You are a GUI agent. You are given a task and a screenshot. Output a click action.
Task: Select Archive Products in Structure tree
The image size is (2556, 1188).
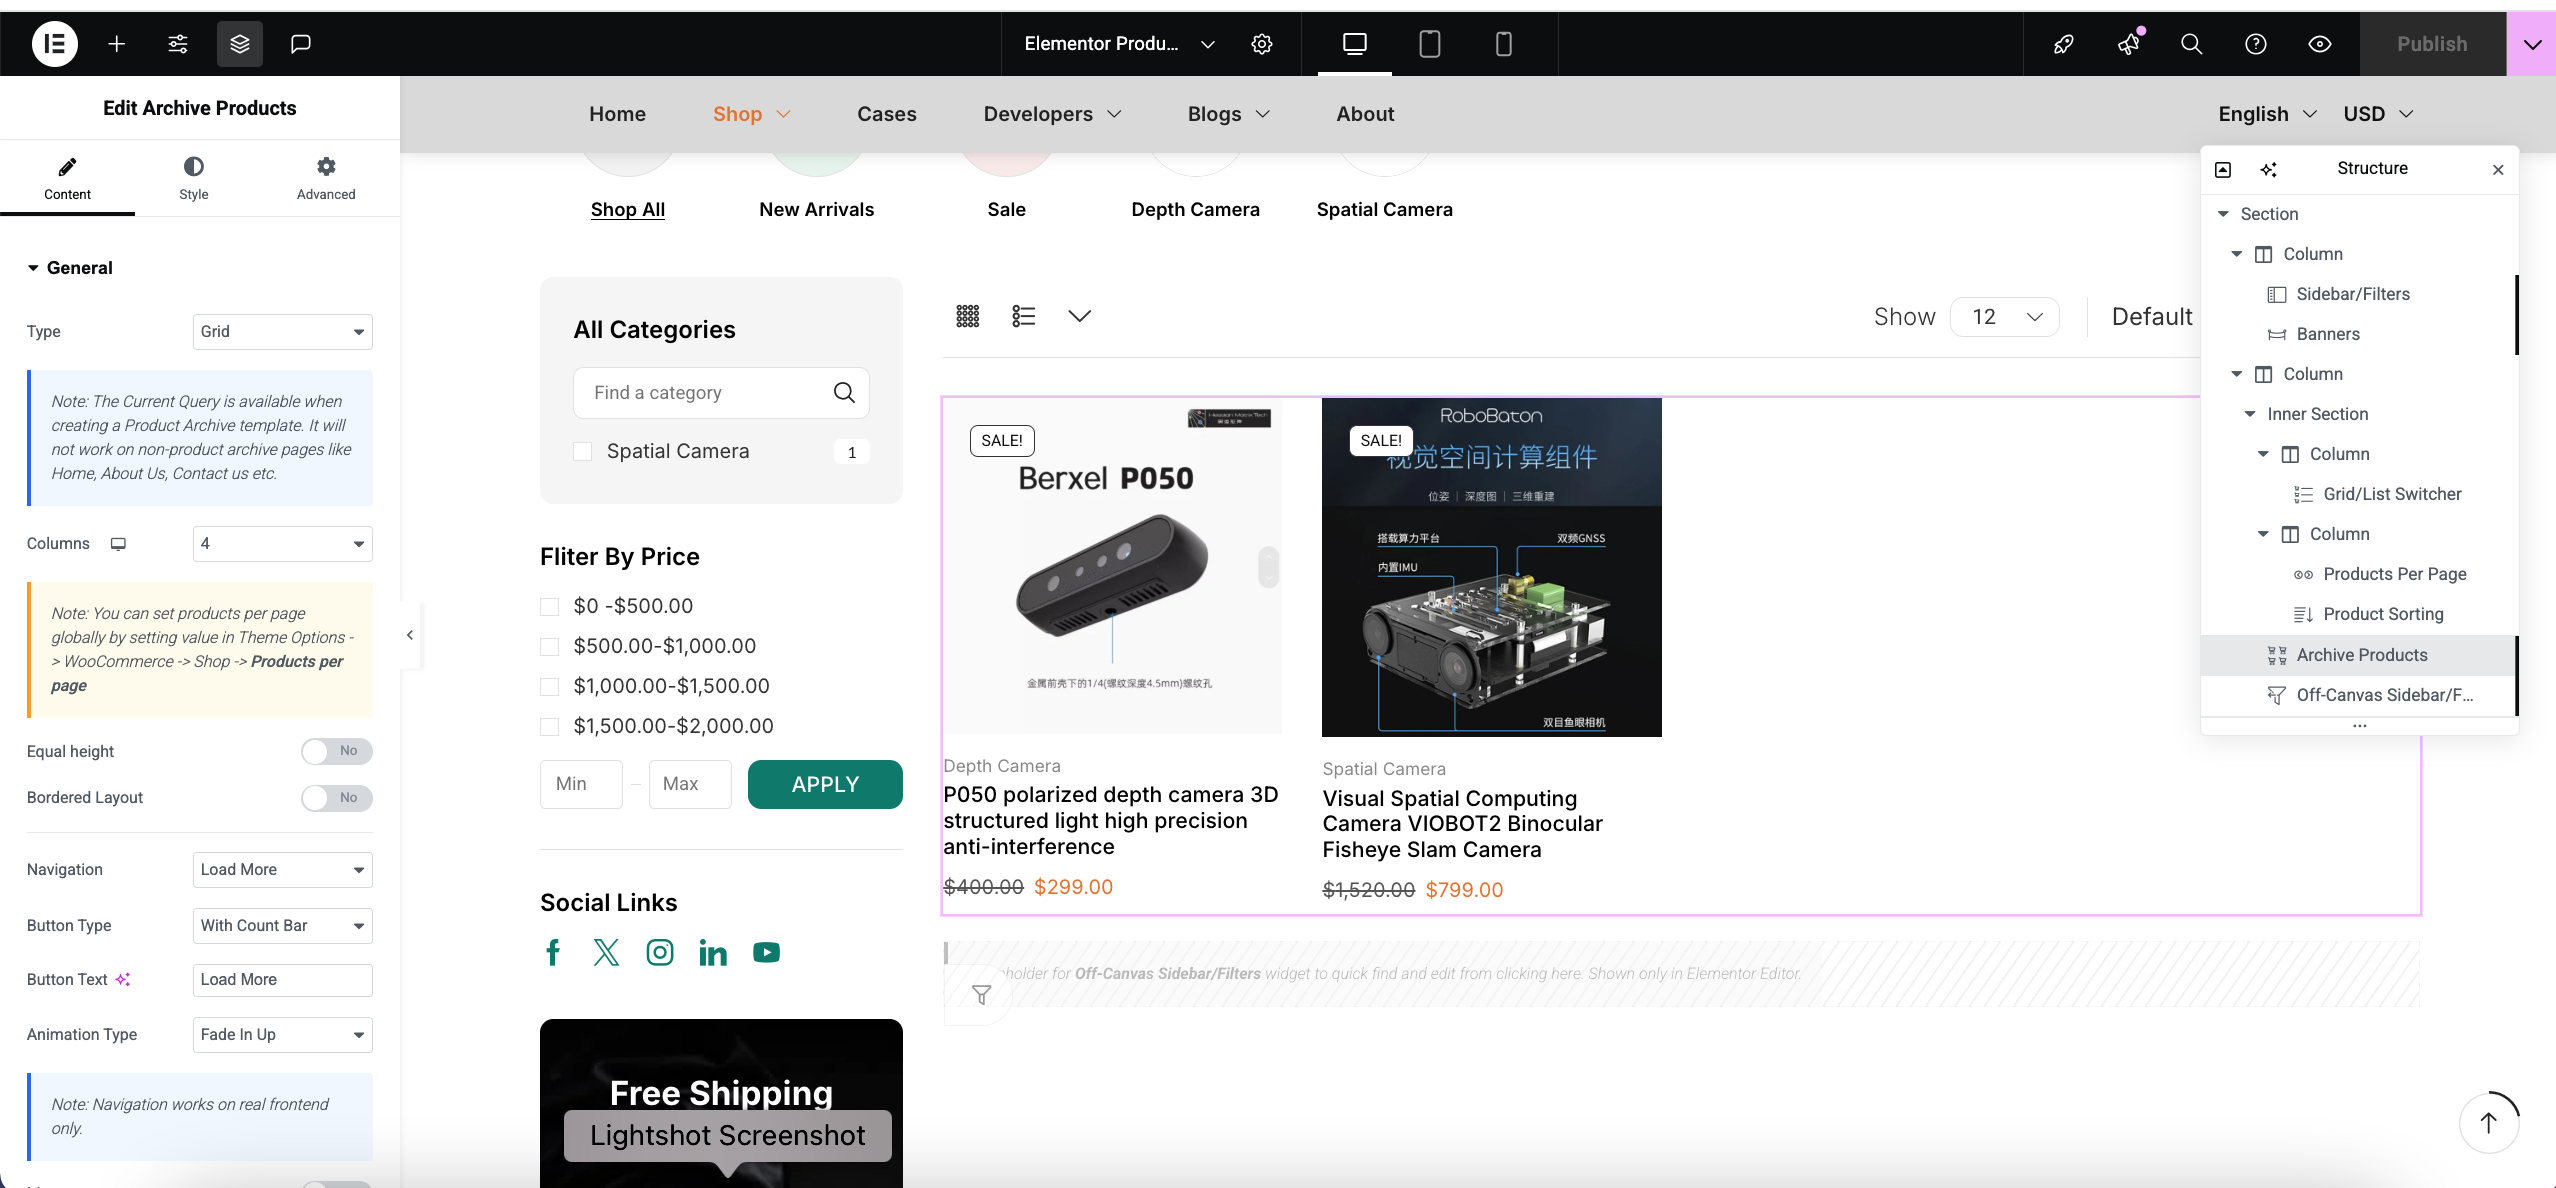click(2359, 655)
